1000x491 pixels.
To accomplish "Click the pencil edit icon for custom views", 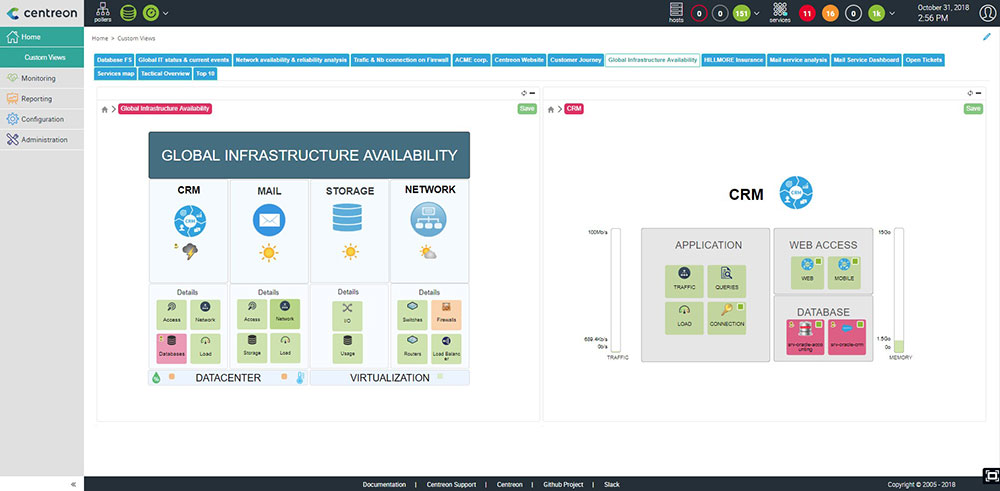I will 987,37.
